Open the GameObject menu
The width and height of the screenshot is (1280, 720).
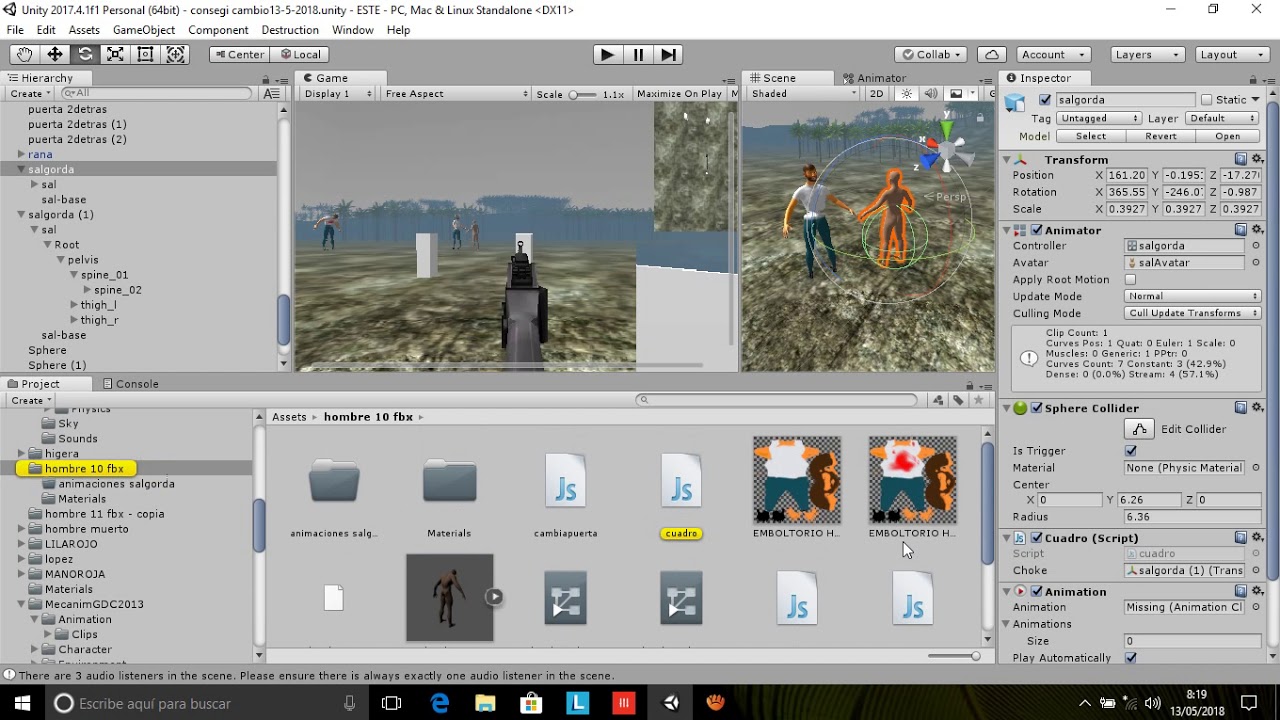pyautogui.click(x=144, y=30)
